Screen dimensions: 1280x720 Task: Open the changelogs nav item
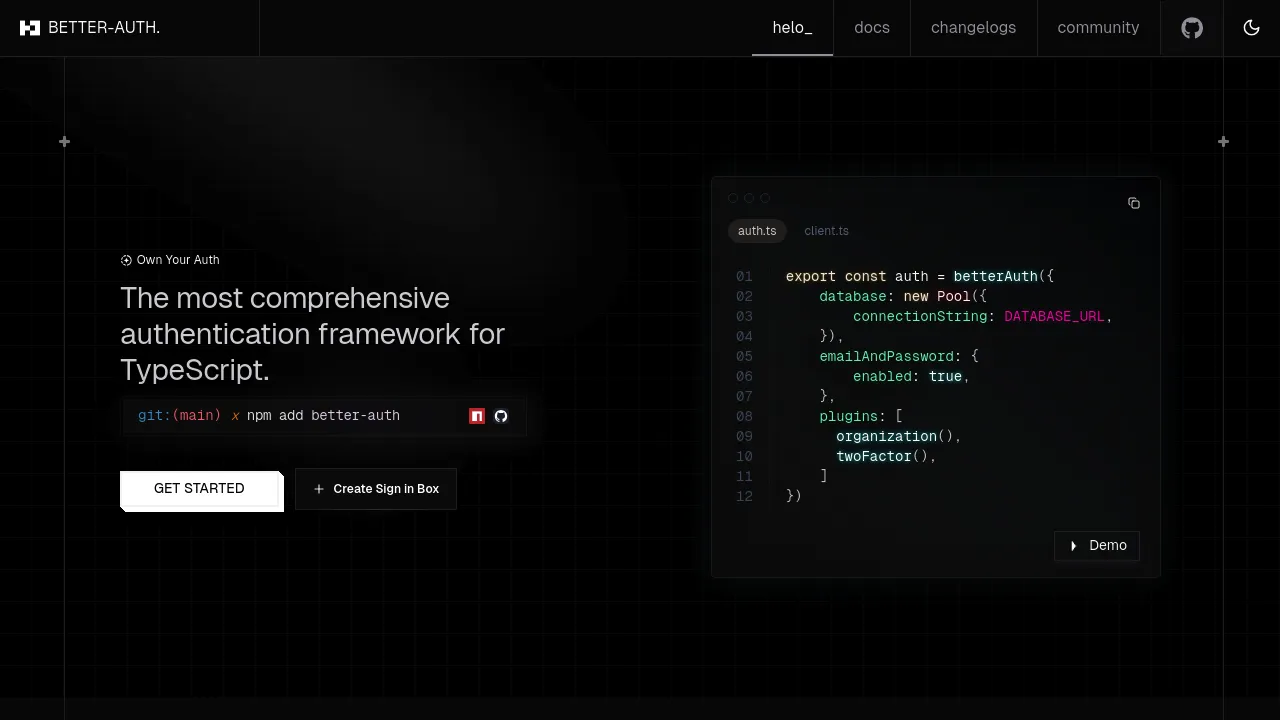(x=973, y=28)
